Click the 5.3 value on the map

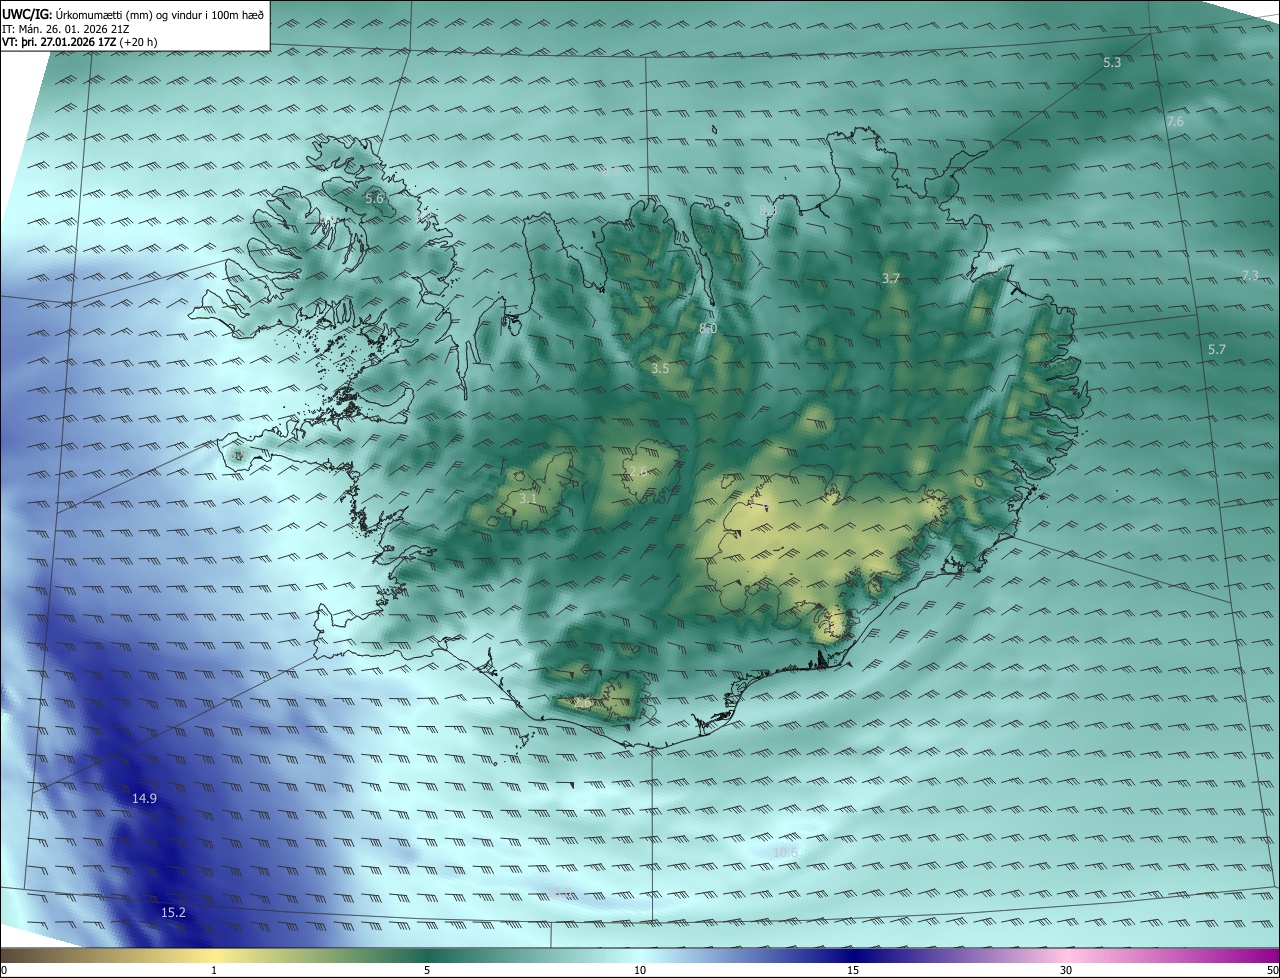click(x=1112, y=62)
